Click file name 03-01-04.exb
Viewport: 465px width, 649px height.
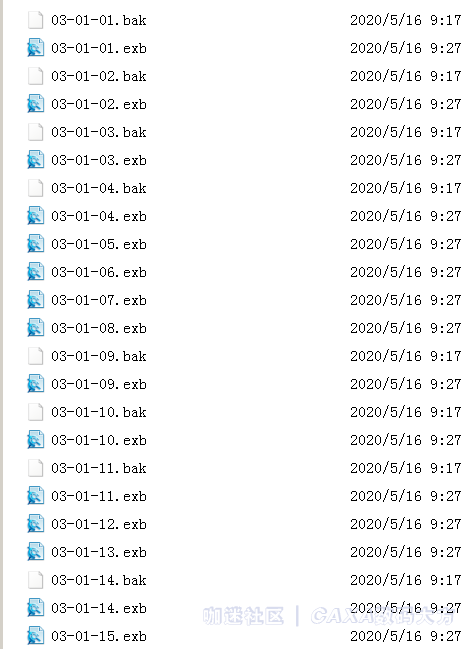99,216
